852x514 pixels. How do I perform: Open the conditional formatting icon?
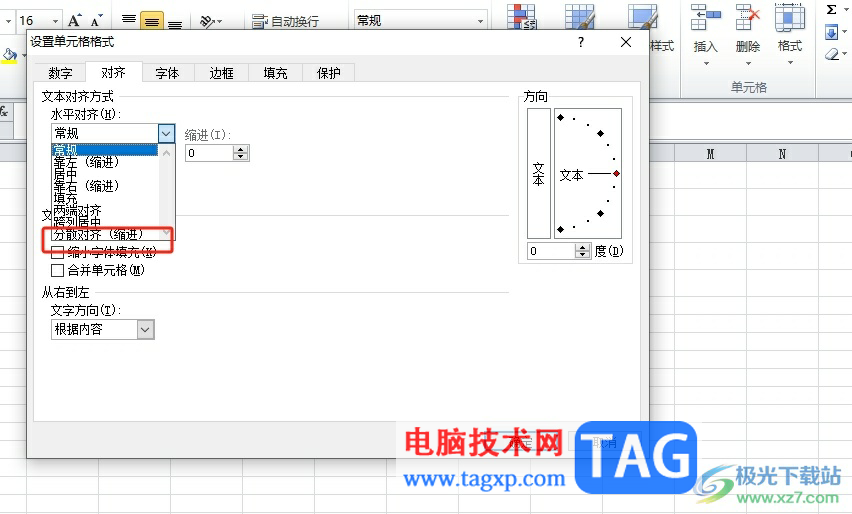click(x=522, y=16)
